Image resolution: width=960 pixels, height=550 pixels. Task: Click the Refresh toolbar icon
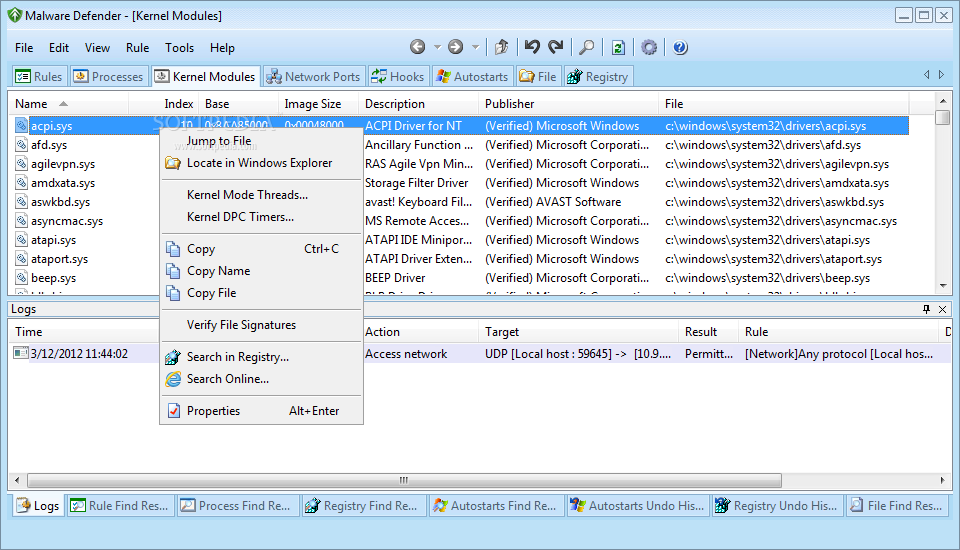618,47
